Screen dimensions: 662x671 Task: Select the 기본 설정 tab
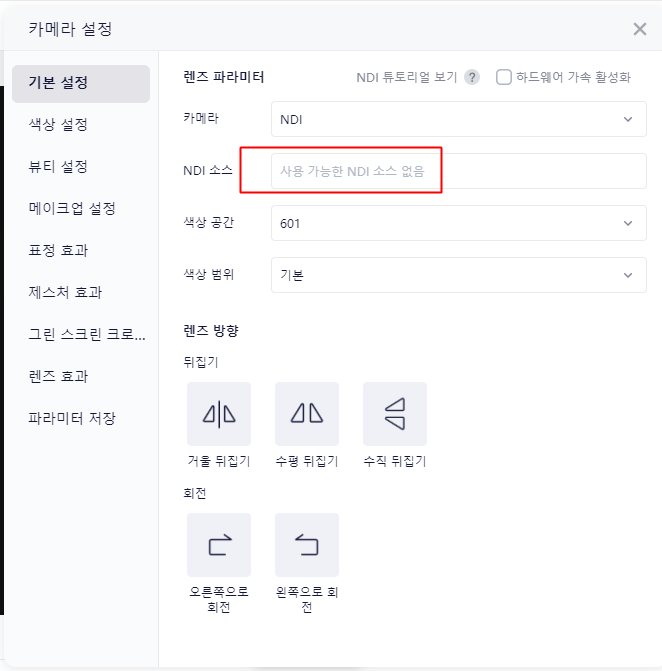click(81, 83)
